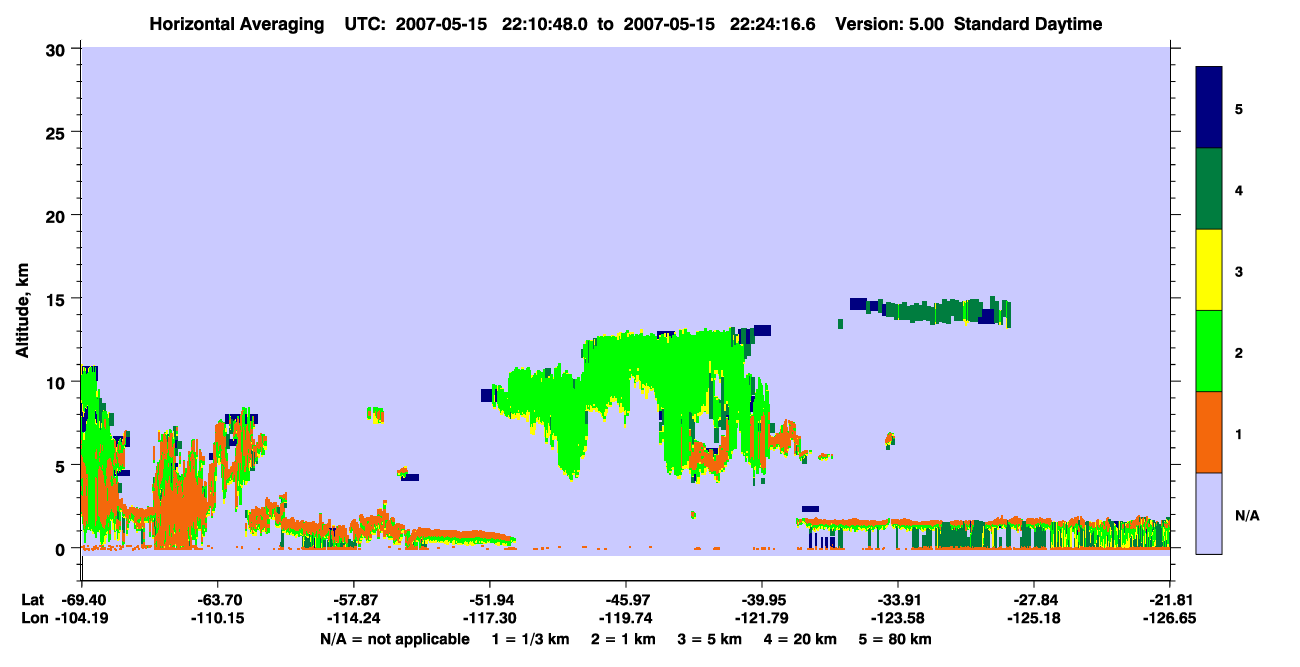Image resolution: width=1300 pixels, height=667 pixels.
Task: Click legend text '5 = 80 km'
Action: pyautogui.click(x=897, y=639)
